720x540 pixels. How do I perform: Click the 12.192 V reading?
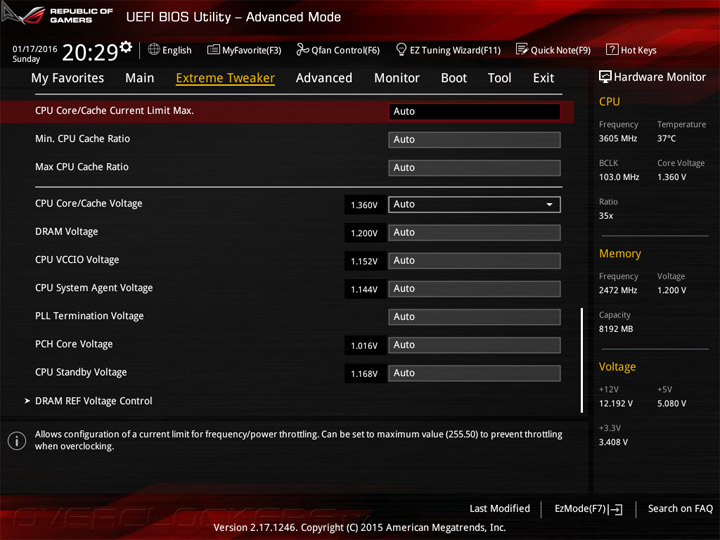click(616, 404)
